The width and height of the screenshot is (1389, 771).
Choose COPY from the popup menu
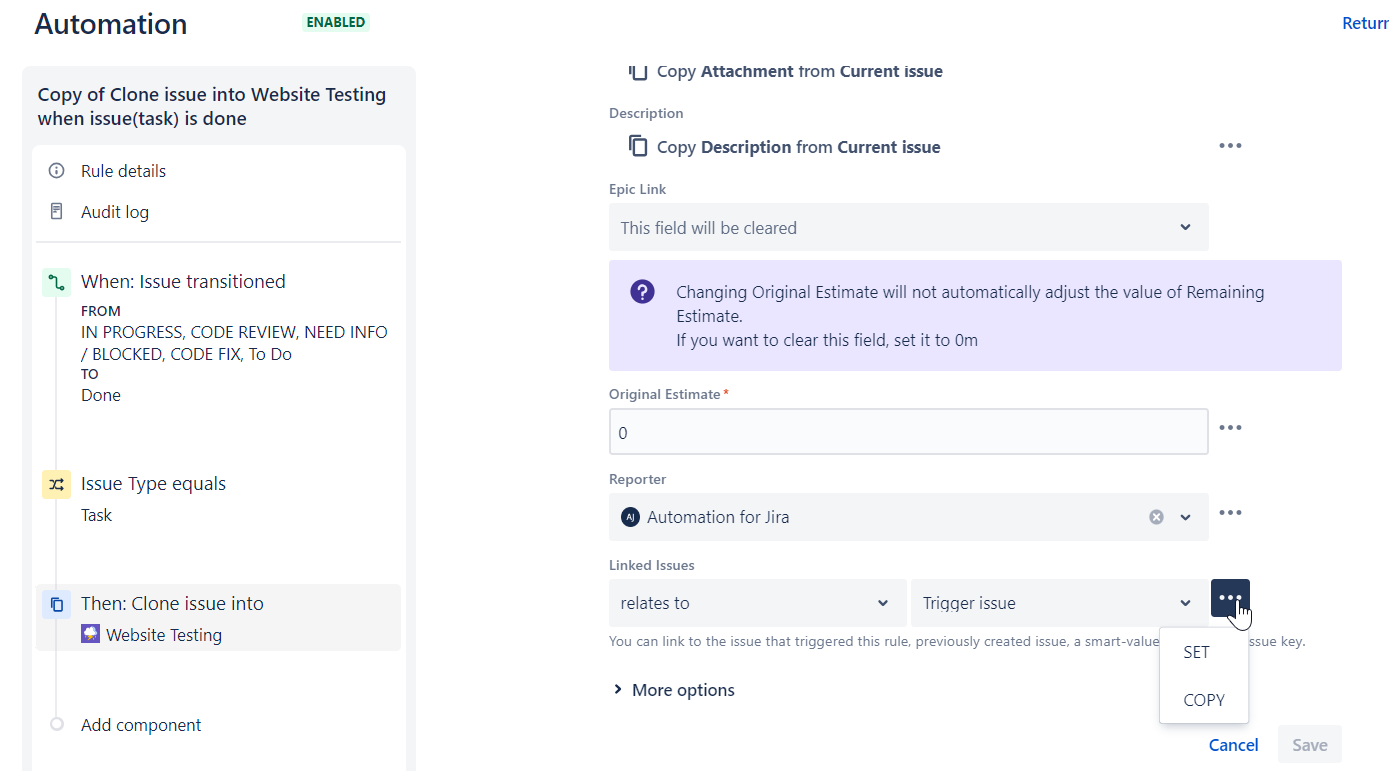point(1204,700)
